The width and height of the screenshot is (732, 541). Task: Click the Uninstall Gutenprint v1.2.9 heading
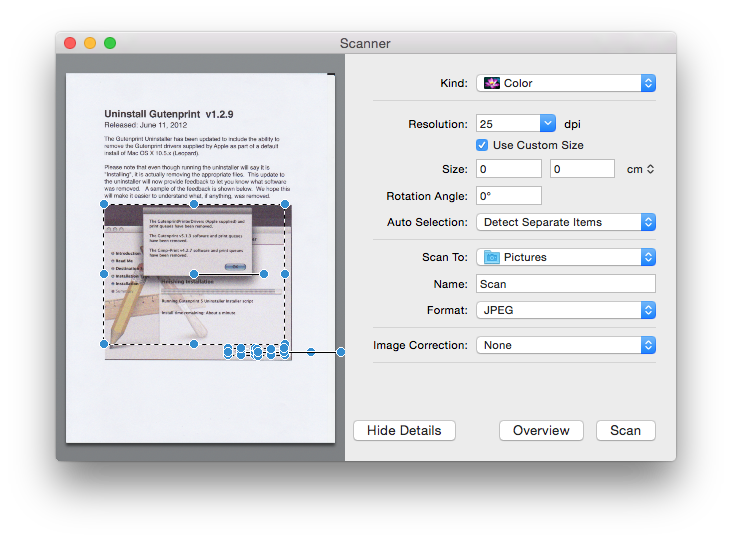(169, 114)
